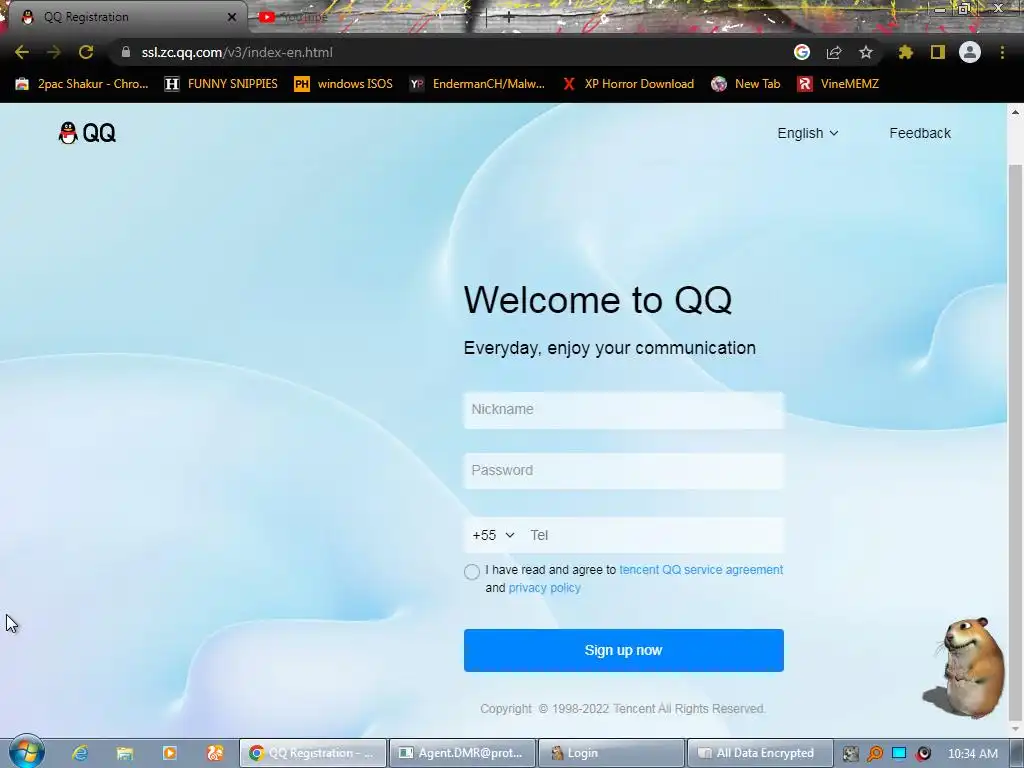
Task: Open the Chrome side panel
Action: [x=938, y=52]
